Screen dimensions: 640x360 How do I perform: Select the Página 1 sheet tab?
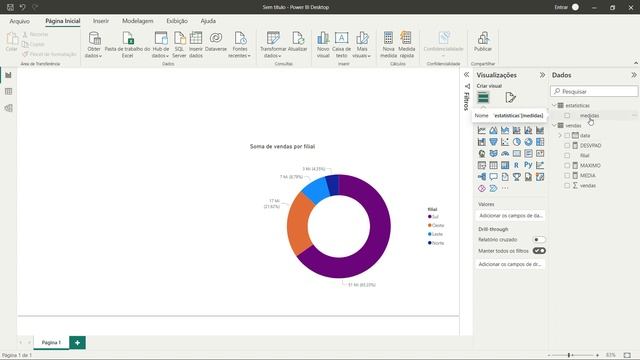51,342
